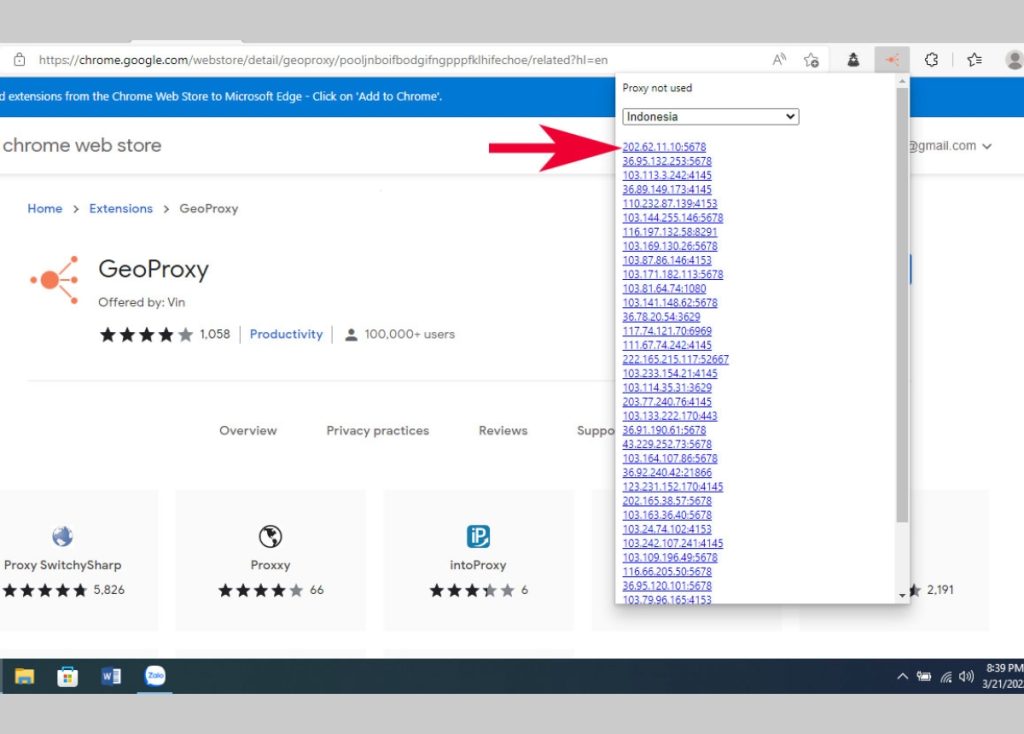The height and width of the screenshot is (734, 1024).
Task: Select proxy 111.67.74.242:4145
Action: [667, 345]
